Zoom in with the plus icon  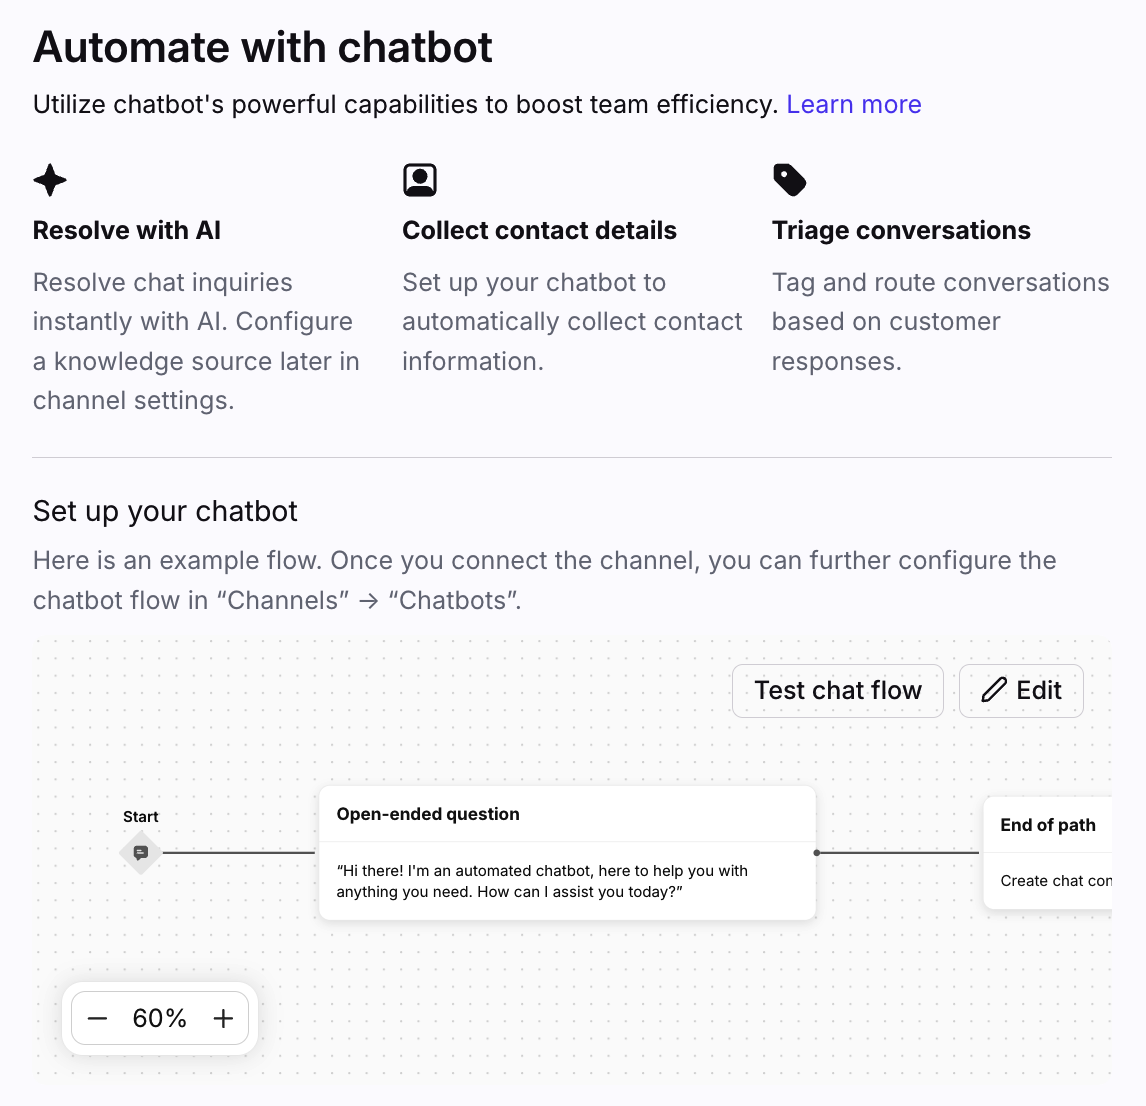tap(223, 1018)
